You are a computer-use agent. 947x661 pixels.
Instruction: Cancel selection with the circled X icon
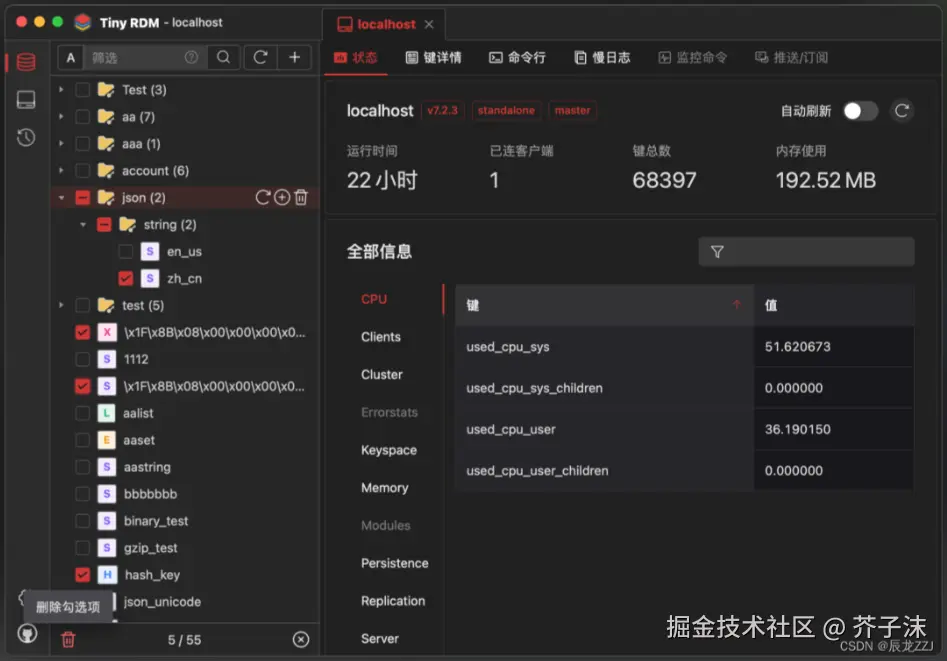pos(300,639)
